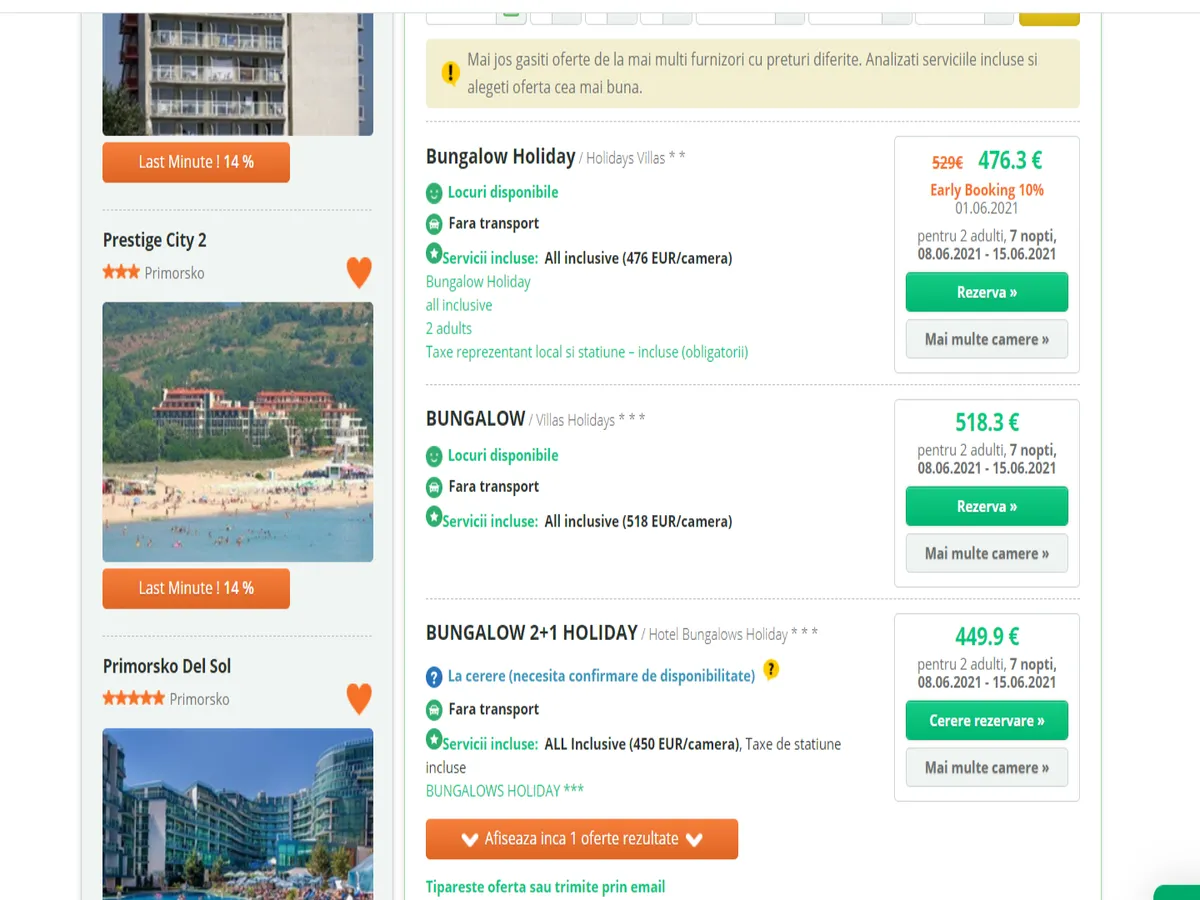
Task: Show Mai multe camere for the 518.3 € offer
Action: (986, 553)
